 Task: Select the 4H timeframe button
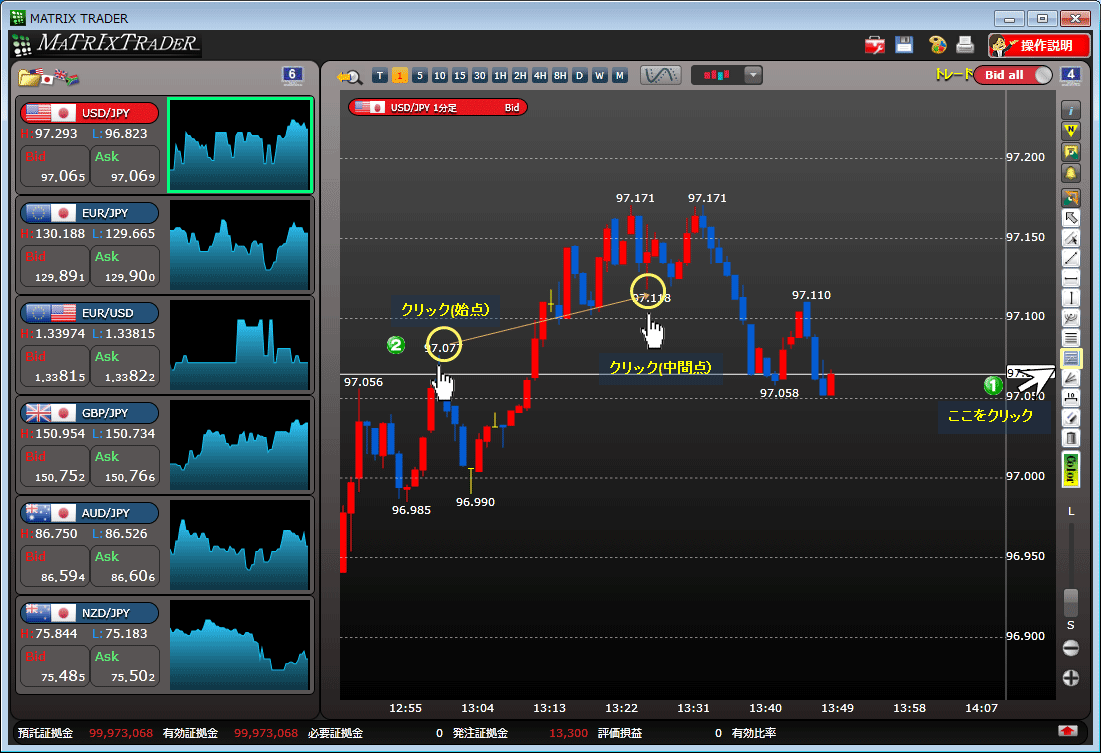click(540, 75)
